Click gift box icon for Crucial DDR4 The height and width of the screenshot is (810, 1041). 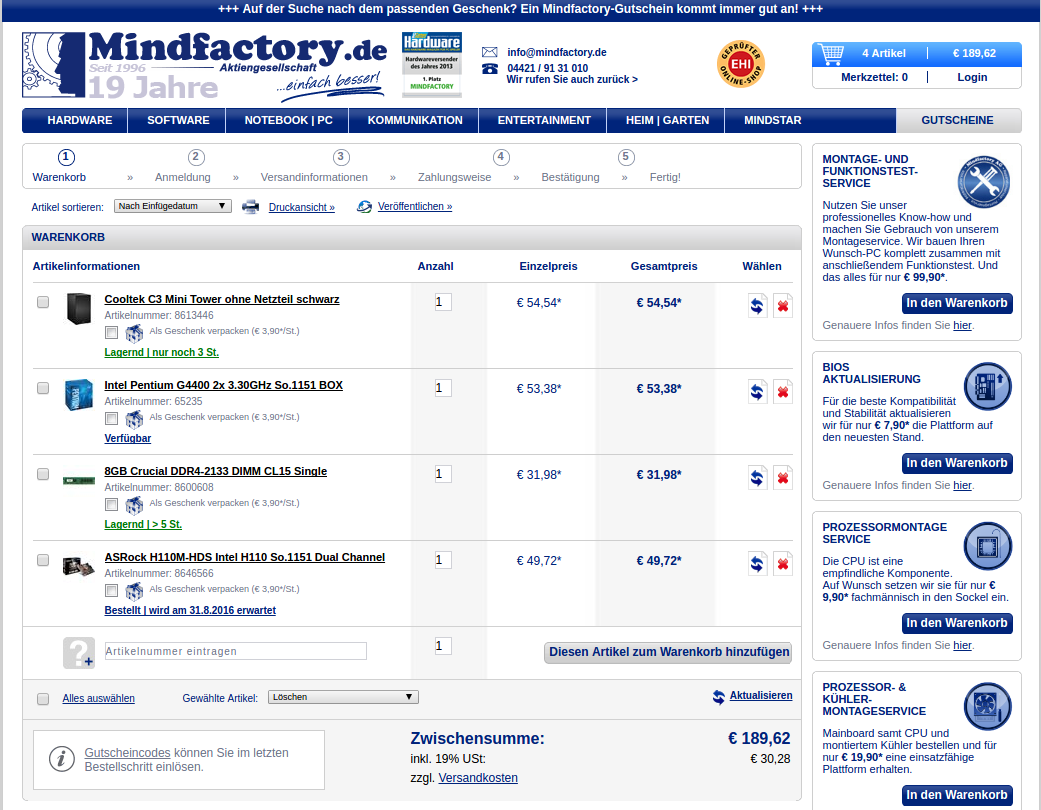point(134,505)
